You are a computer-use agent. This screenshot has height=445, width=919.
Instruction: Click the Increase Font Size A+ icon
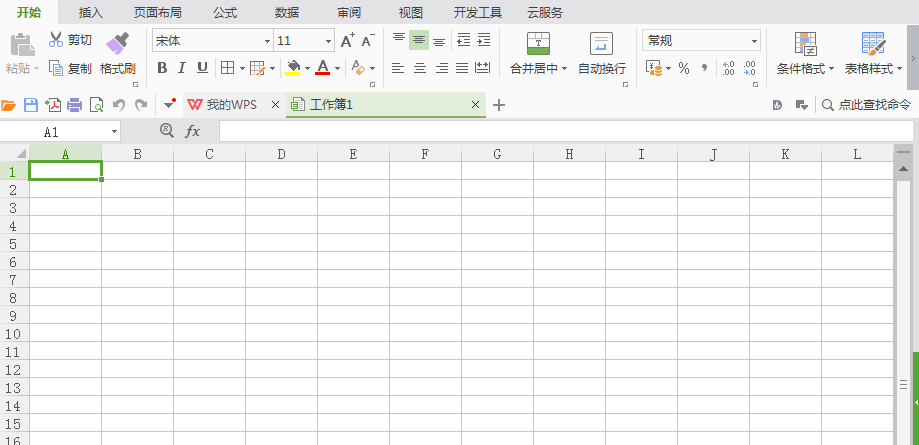pyautogui.click(x=347, y=41)
